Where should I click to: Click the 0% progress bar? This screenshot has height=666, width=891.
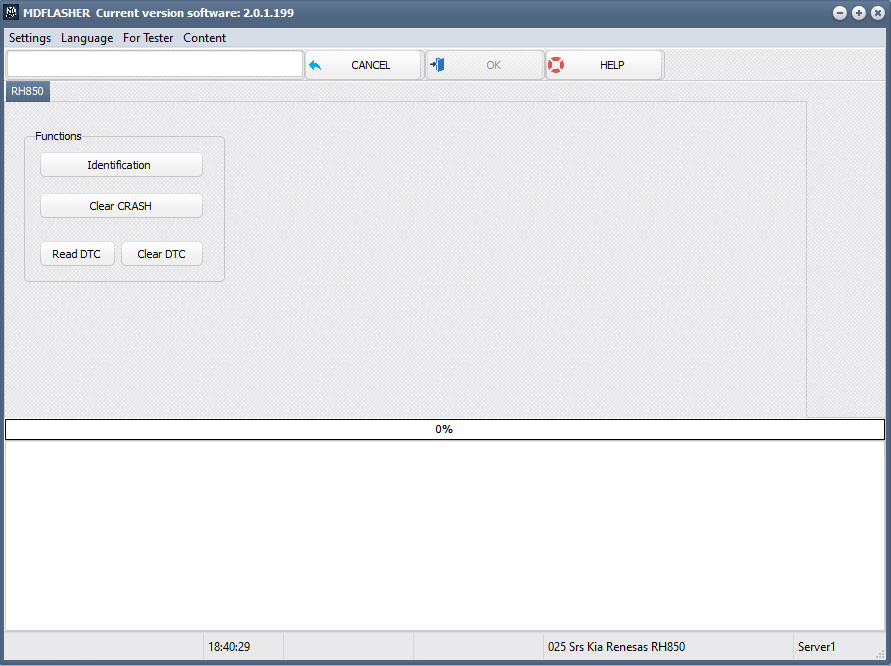445,429
